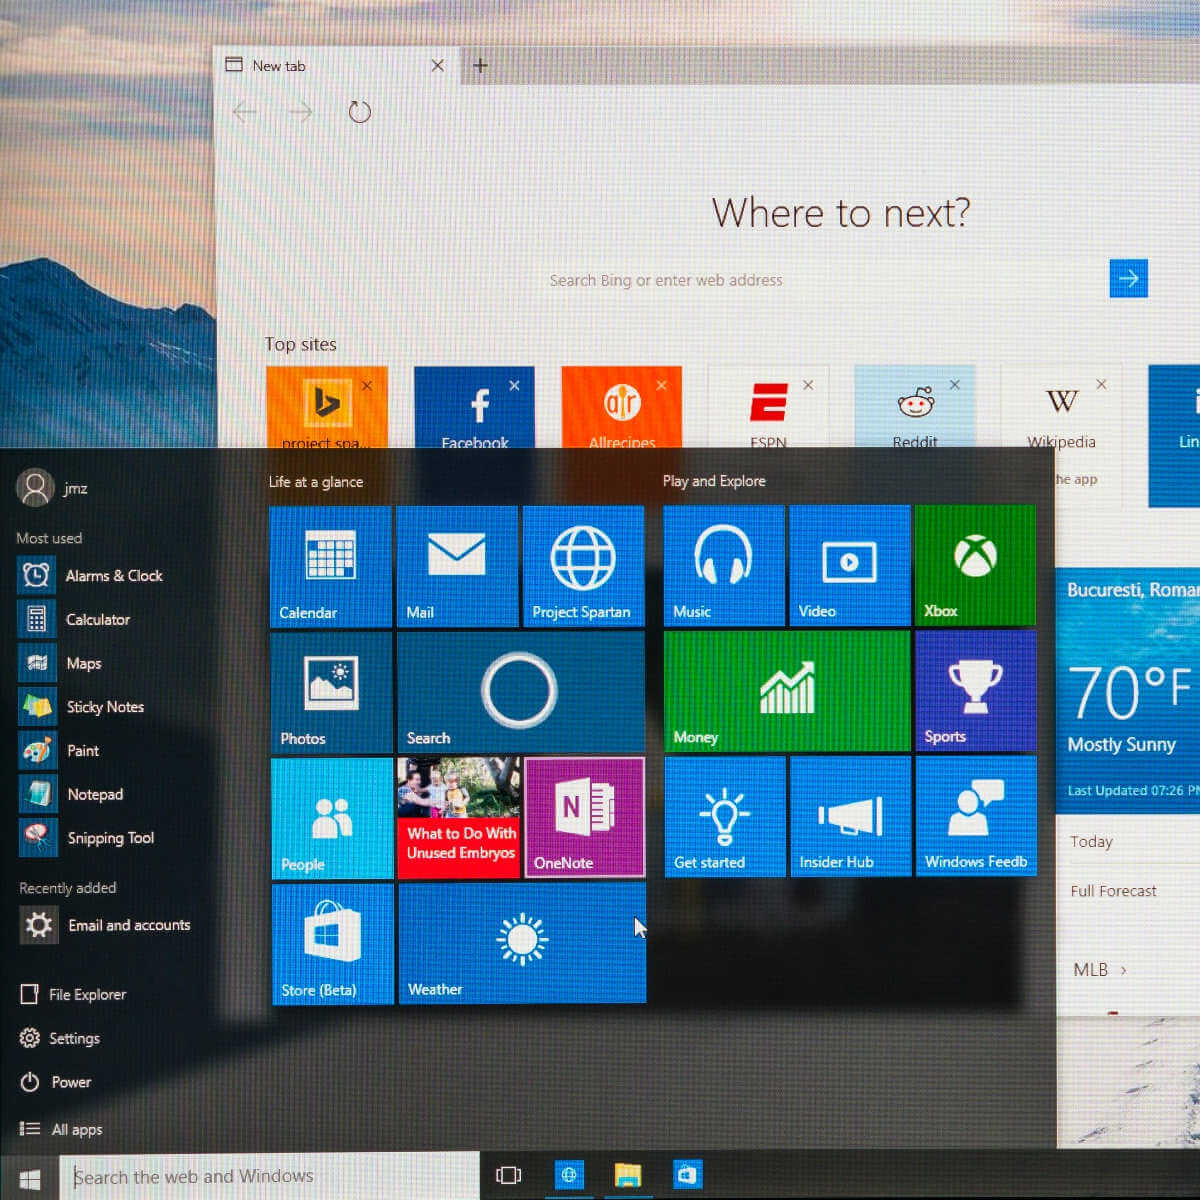Screen dimensions: 1200x1200
Task: Remove ESPN from top sites
Action: point(808,385)
